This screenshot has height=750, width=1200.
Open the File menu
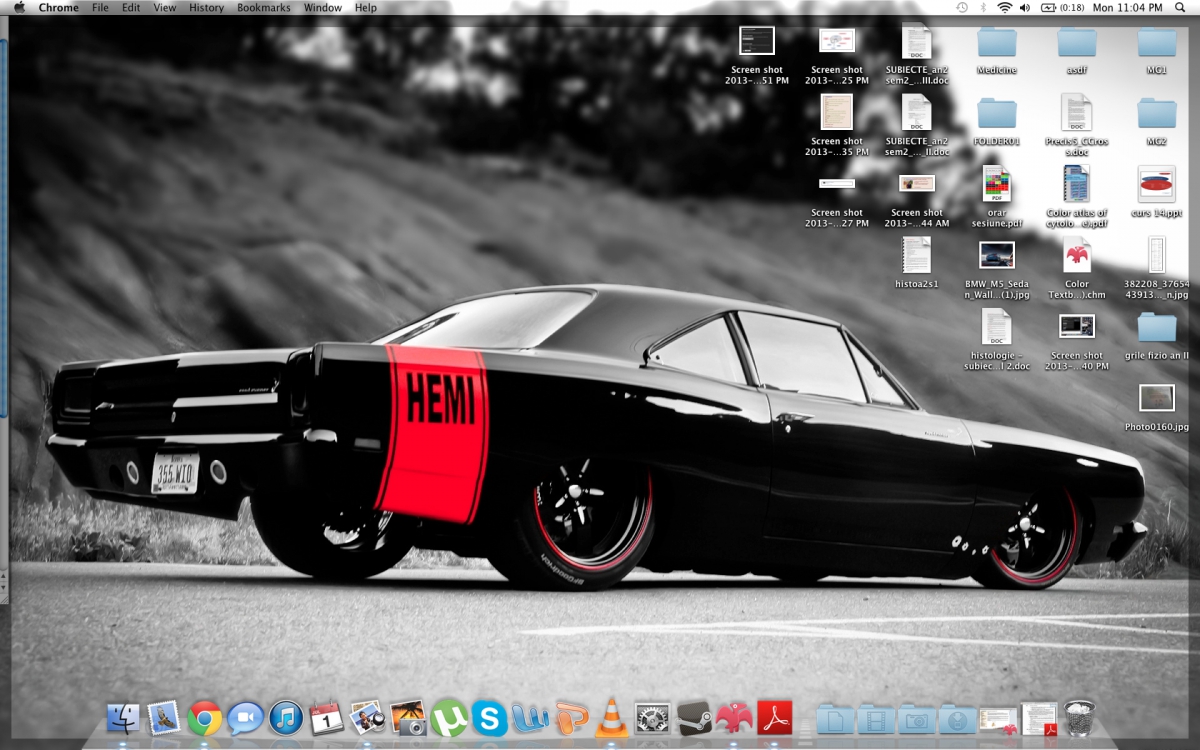(100, 7)
